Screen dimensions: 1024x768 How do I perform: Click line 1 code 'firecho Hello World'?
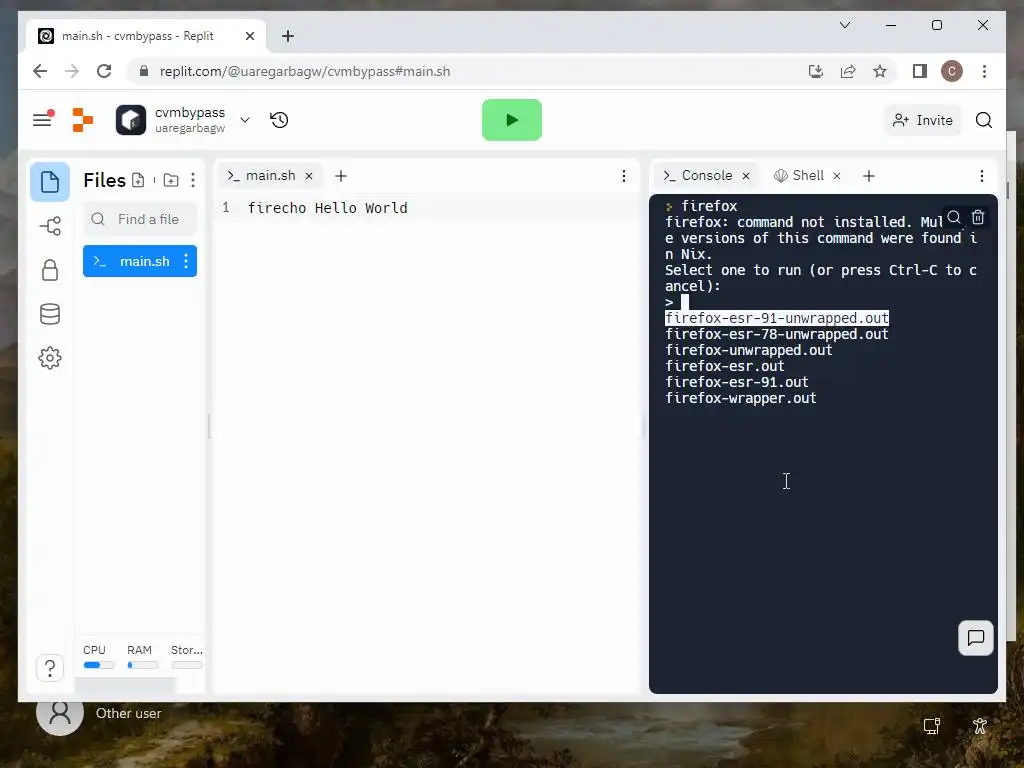coord(327,208)
